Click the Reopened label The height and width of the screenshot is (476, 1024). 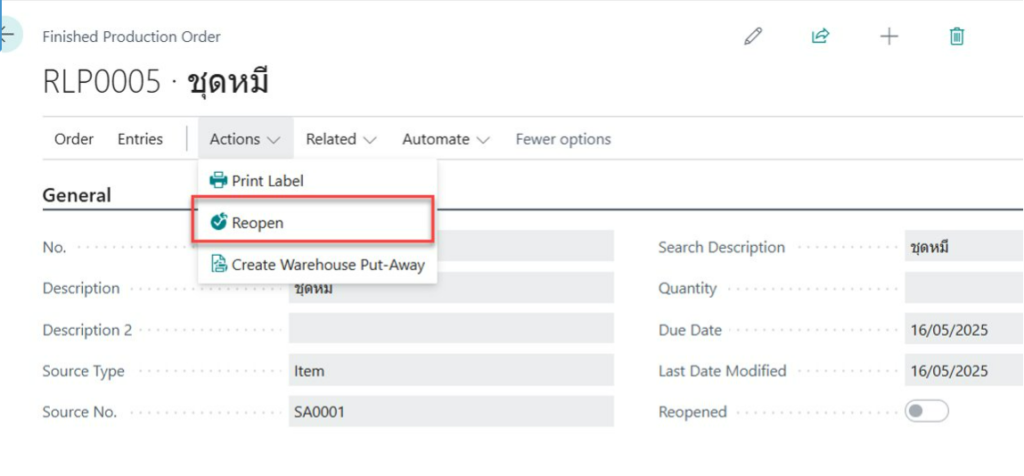692,412
